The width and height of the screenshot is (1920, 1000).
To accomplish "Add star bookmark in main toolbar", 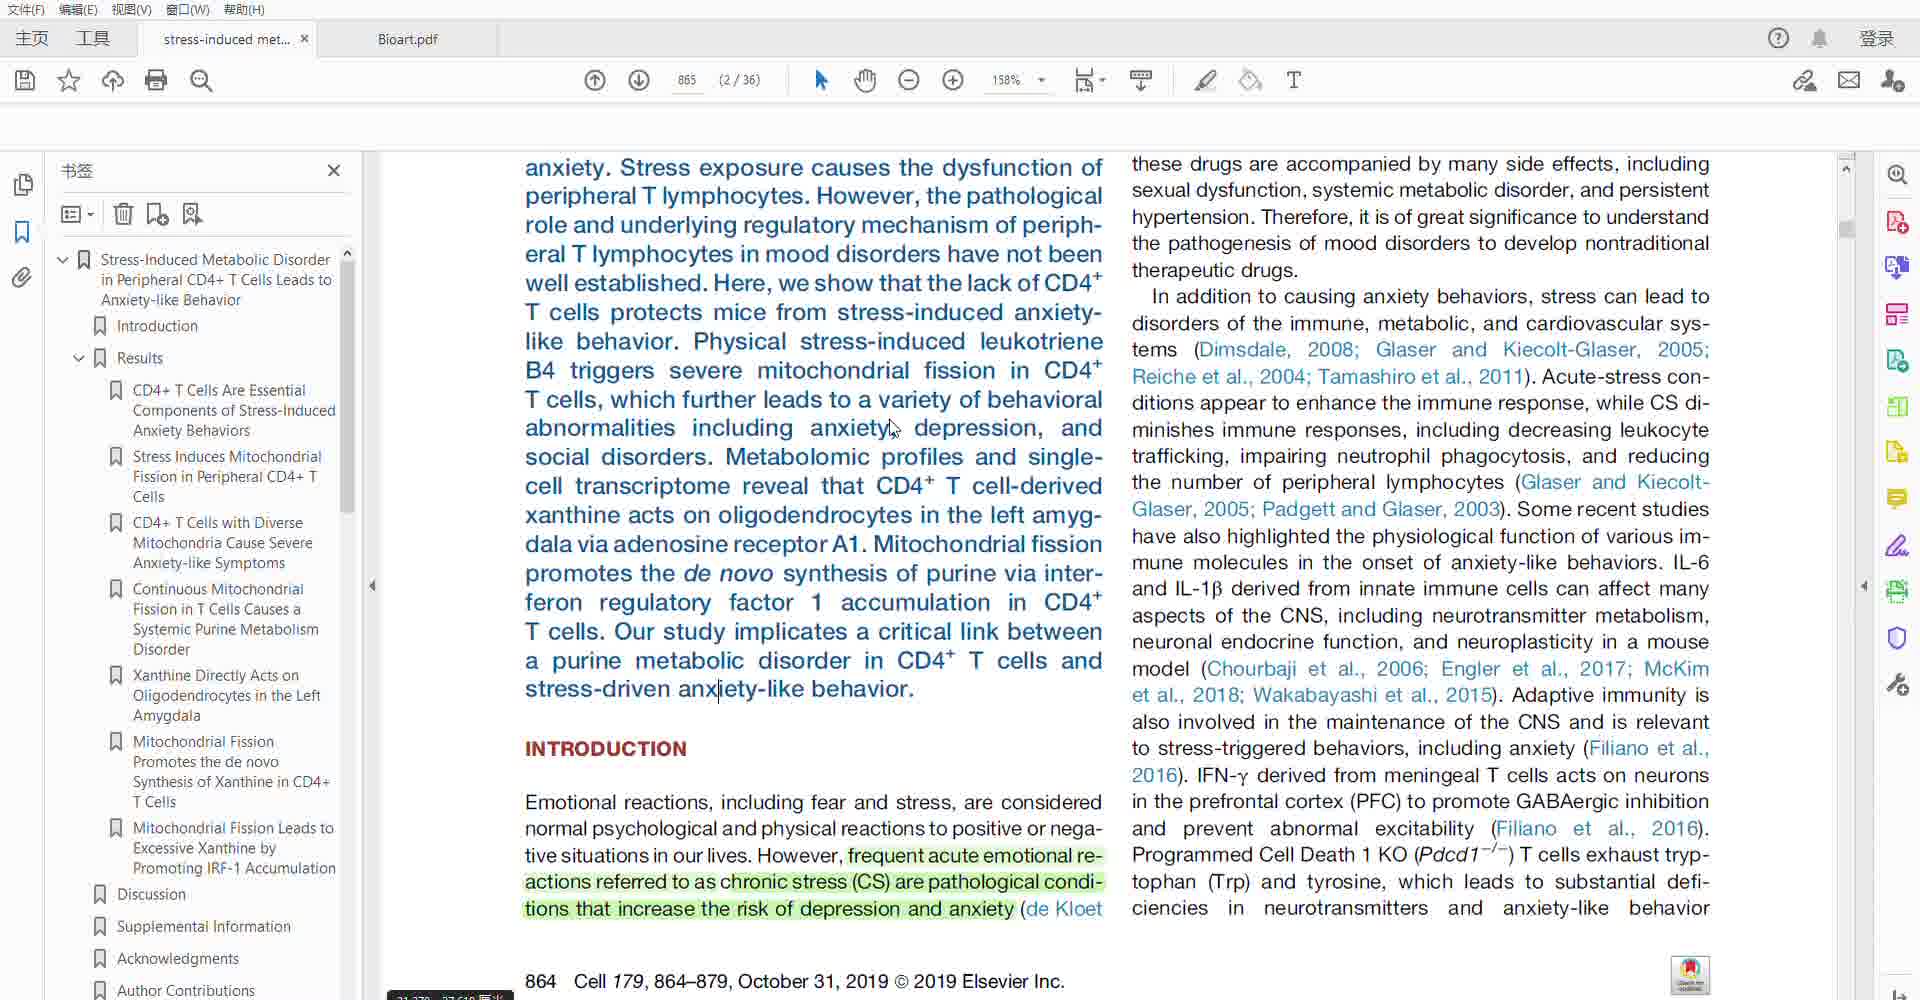I will (68, 80).
